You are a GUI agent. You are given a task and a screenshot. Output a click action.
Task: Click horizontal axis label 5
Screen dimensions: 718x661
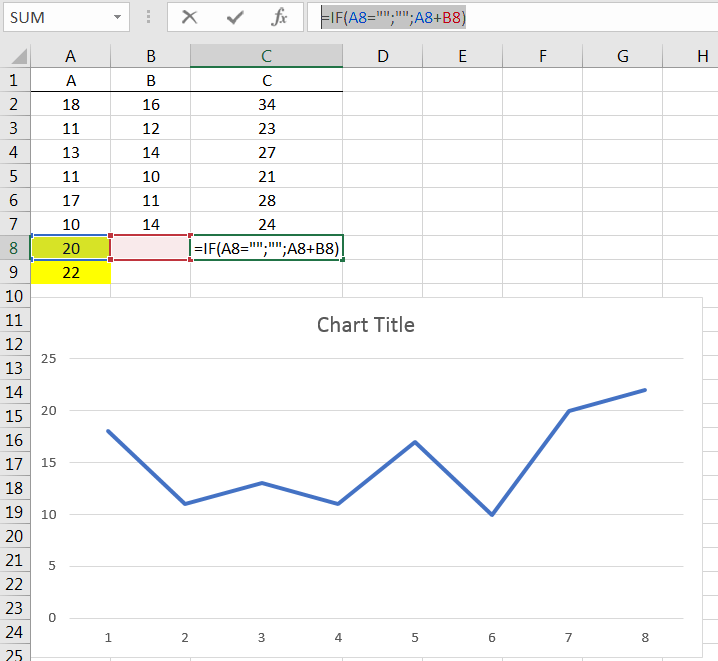click(415, 638)
